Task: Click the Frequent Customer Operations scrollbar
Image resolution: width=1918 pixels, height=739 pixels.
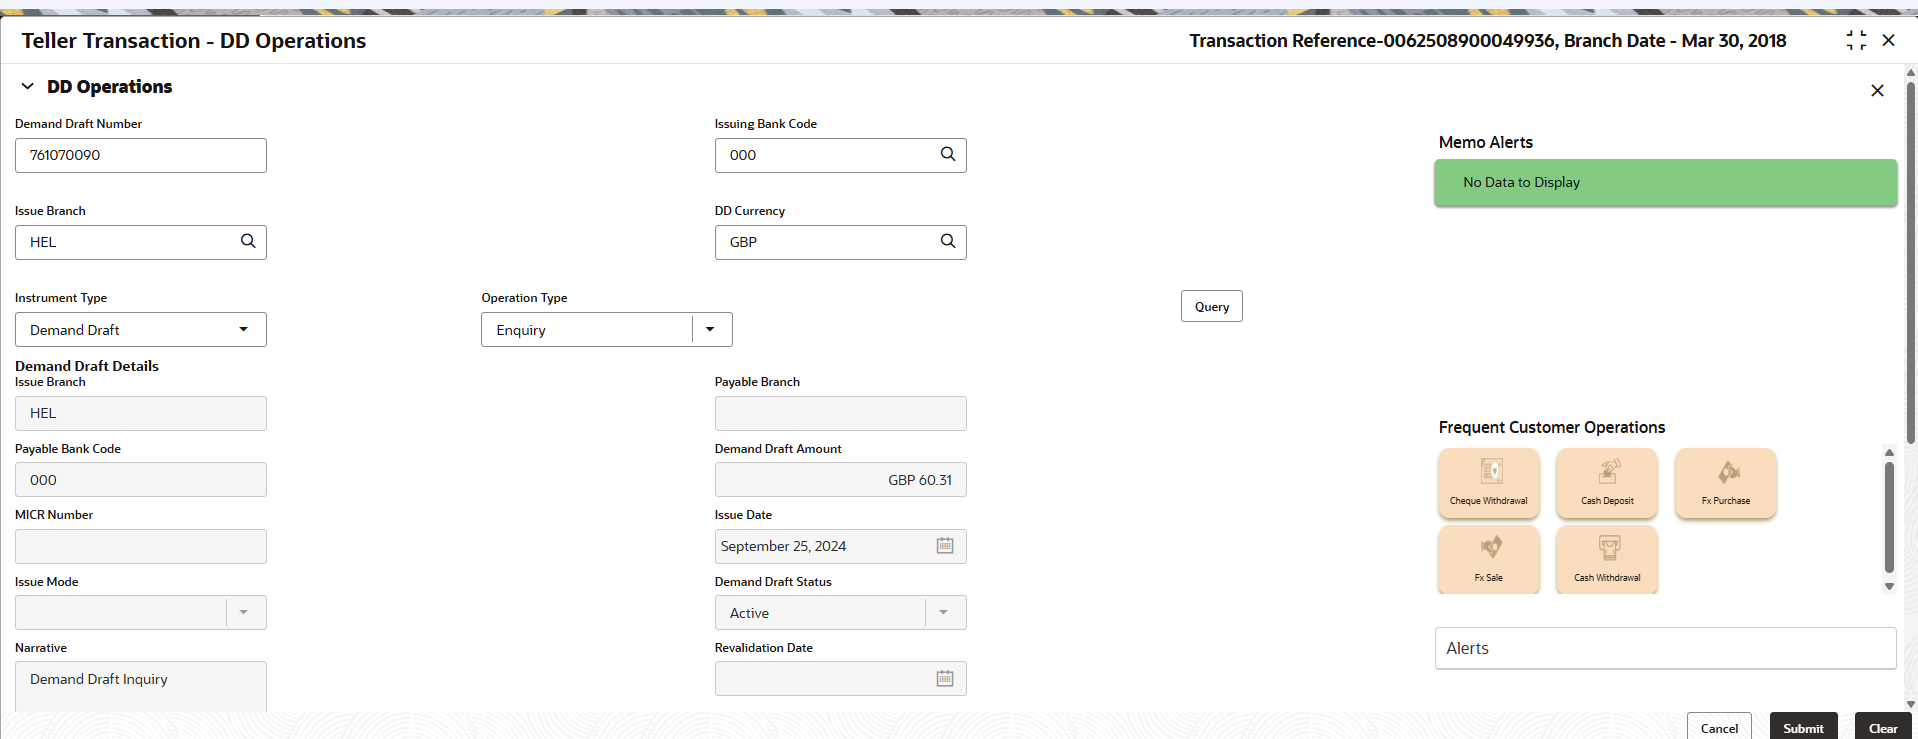Action: (1889, 516)
